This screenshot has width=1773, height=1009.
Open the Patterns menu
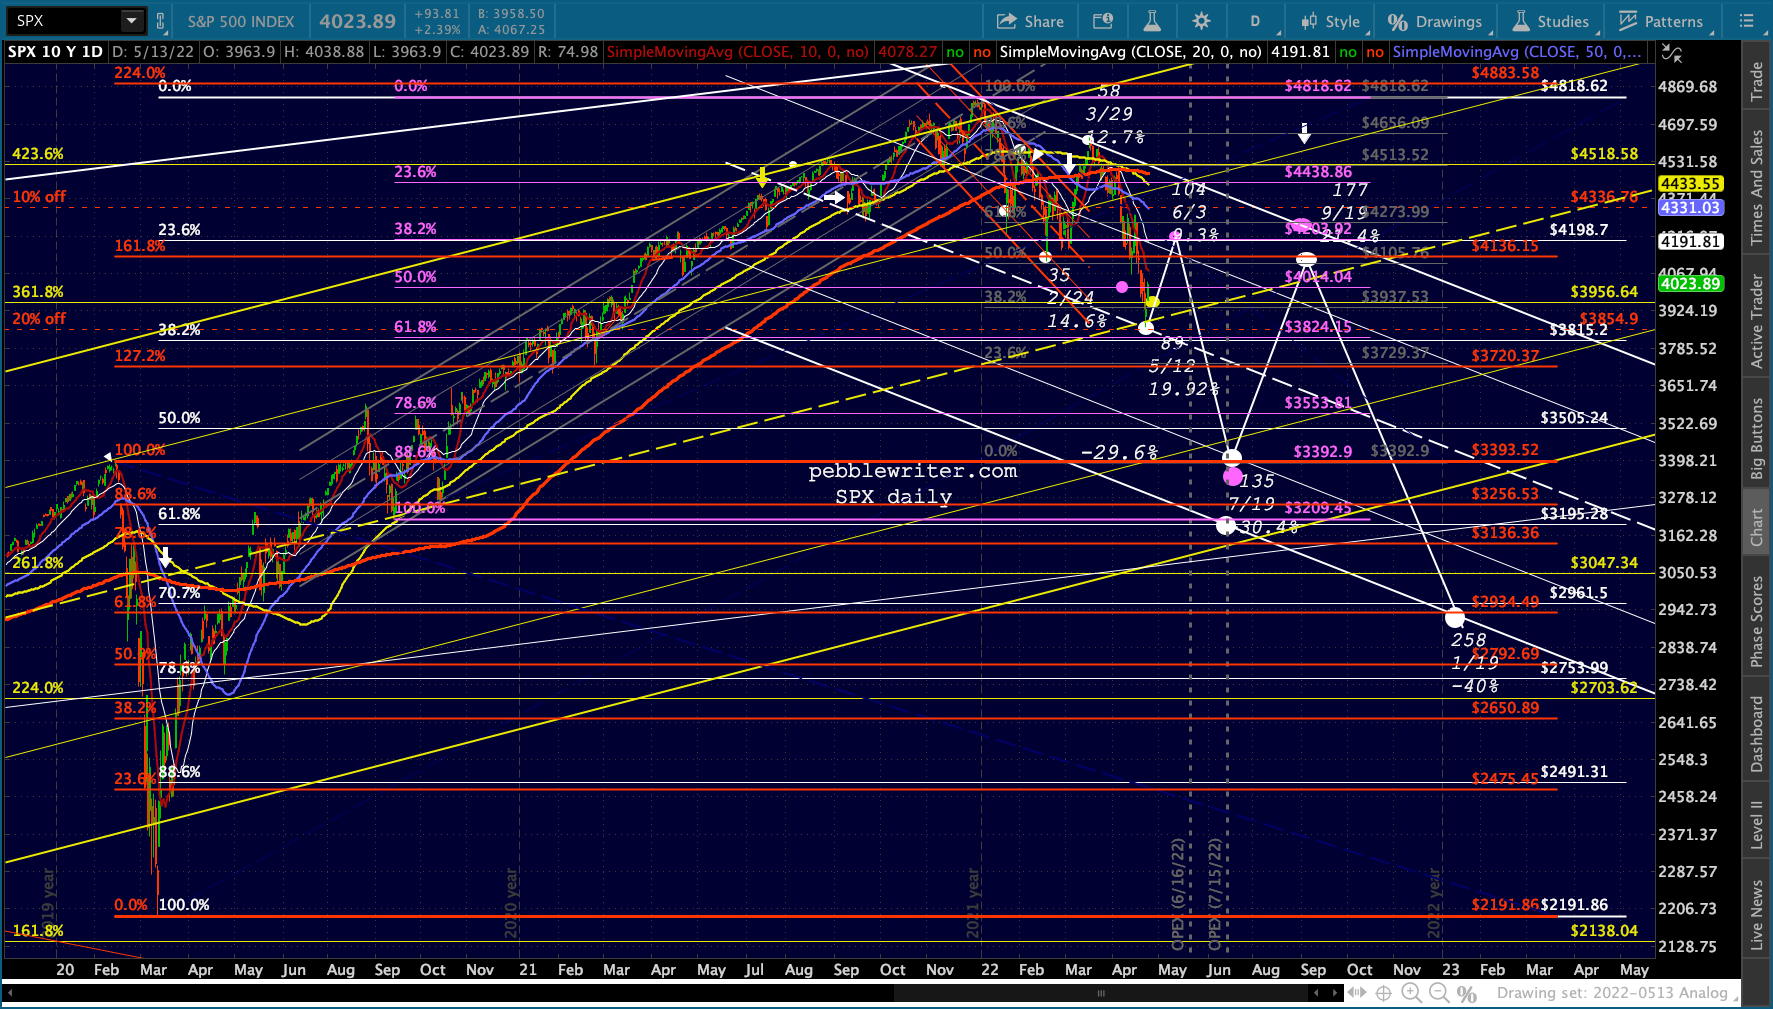[x=1661, y=21]
